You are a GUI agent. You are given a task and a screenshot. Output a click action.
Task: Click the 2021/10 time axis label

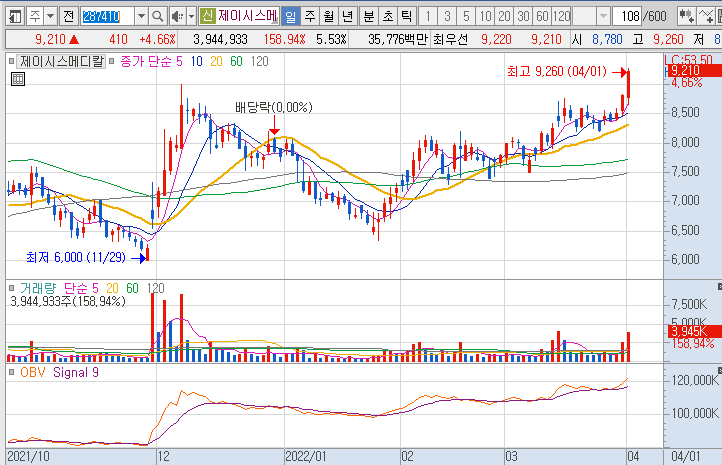tap(28, 456)
